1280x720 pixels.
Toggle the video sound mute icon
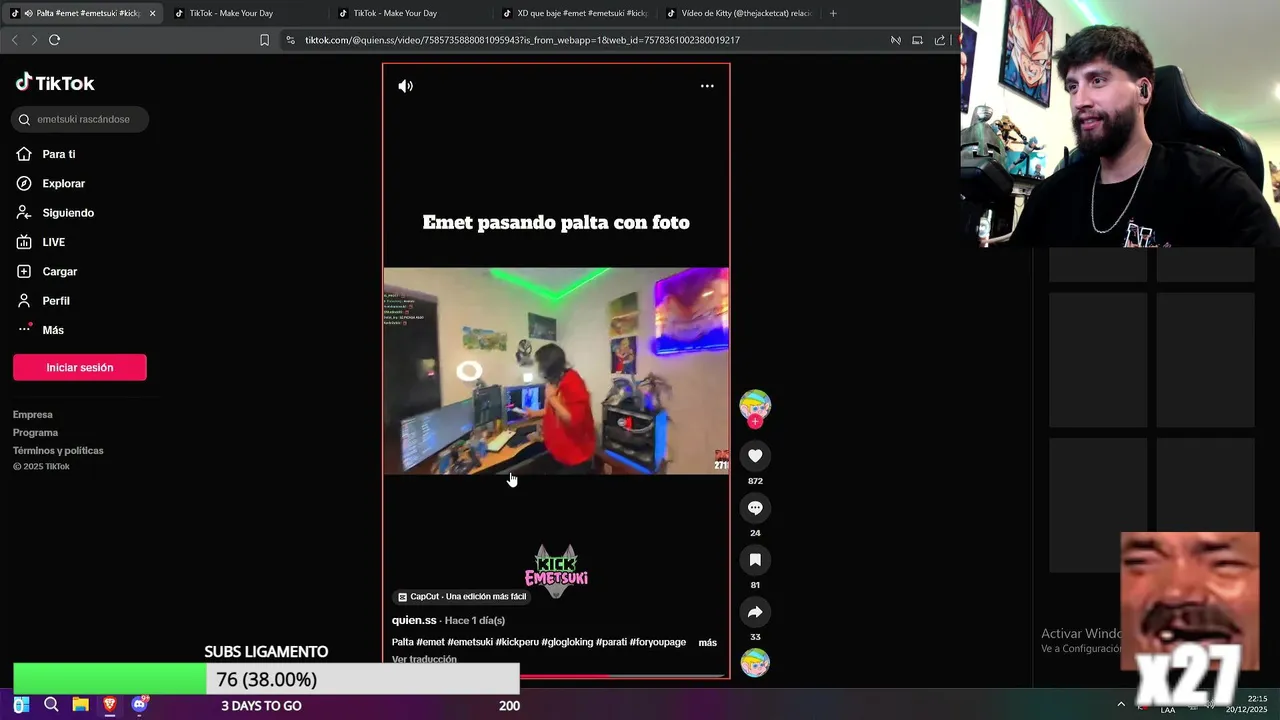click(x=405, y=86)
